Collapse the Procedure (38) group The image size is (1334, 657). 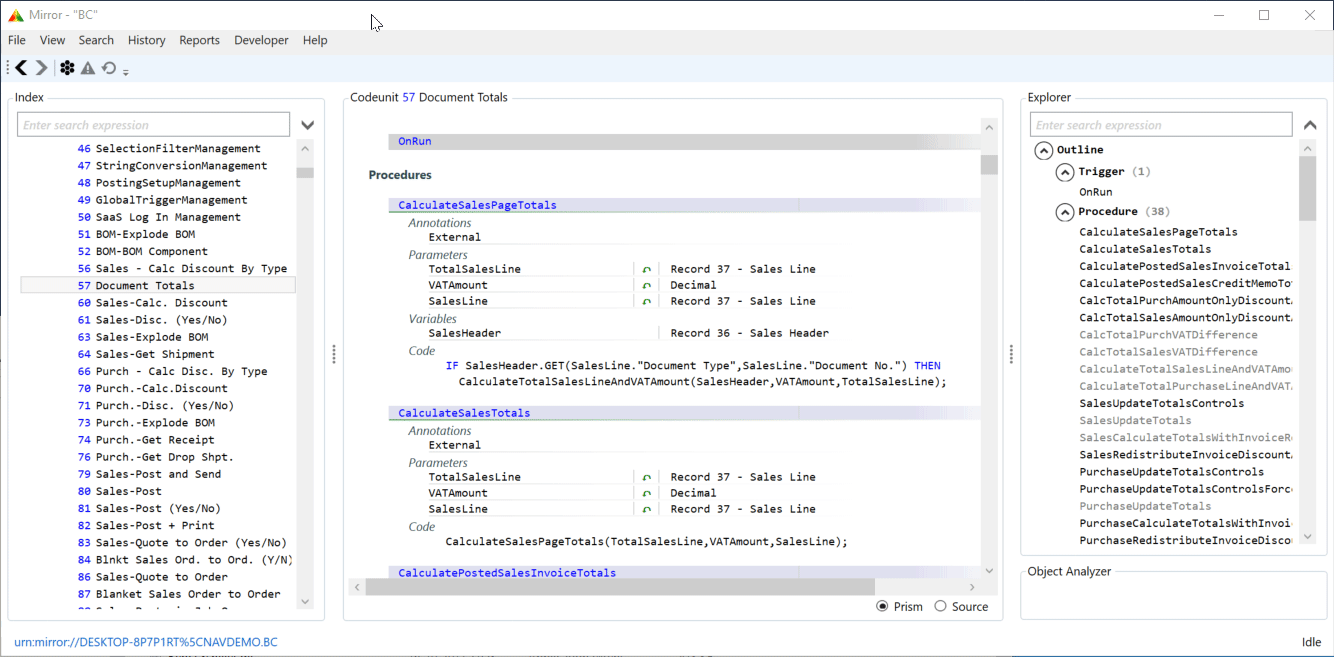pyautogui.click(x=1065, y=212)
